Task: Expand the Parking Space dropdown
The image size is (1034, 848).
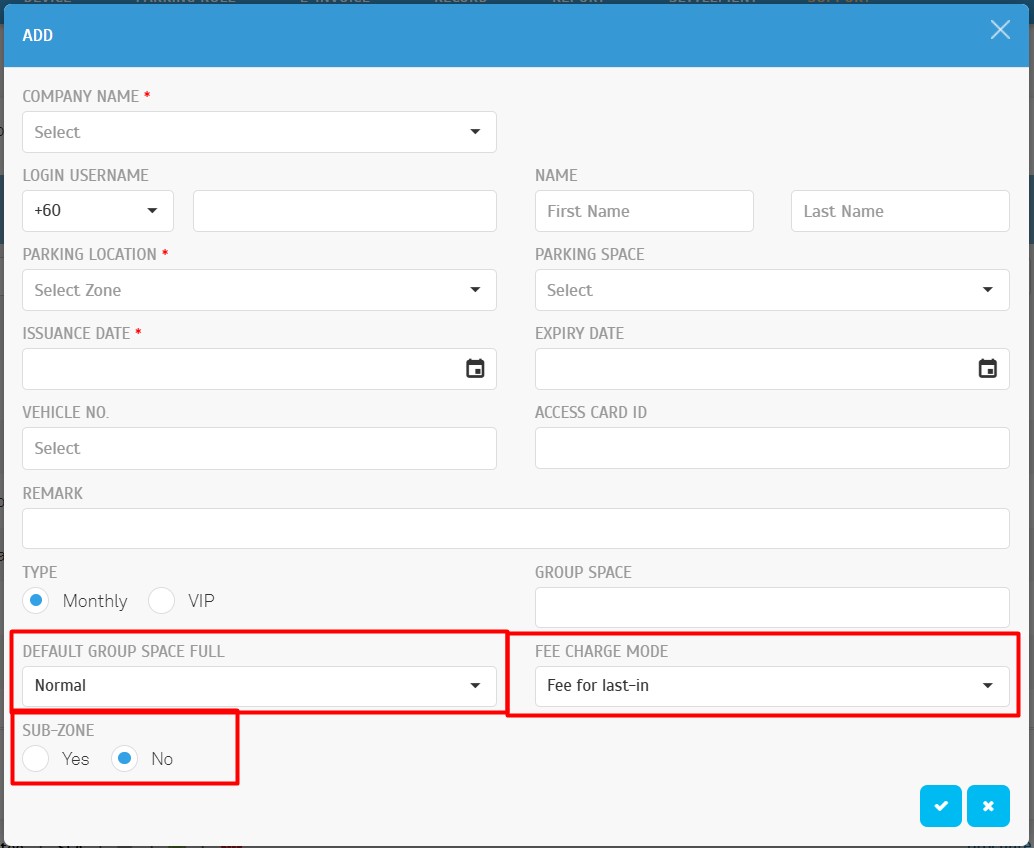Action: tap(771, 290)
